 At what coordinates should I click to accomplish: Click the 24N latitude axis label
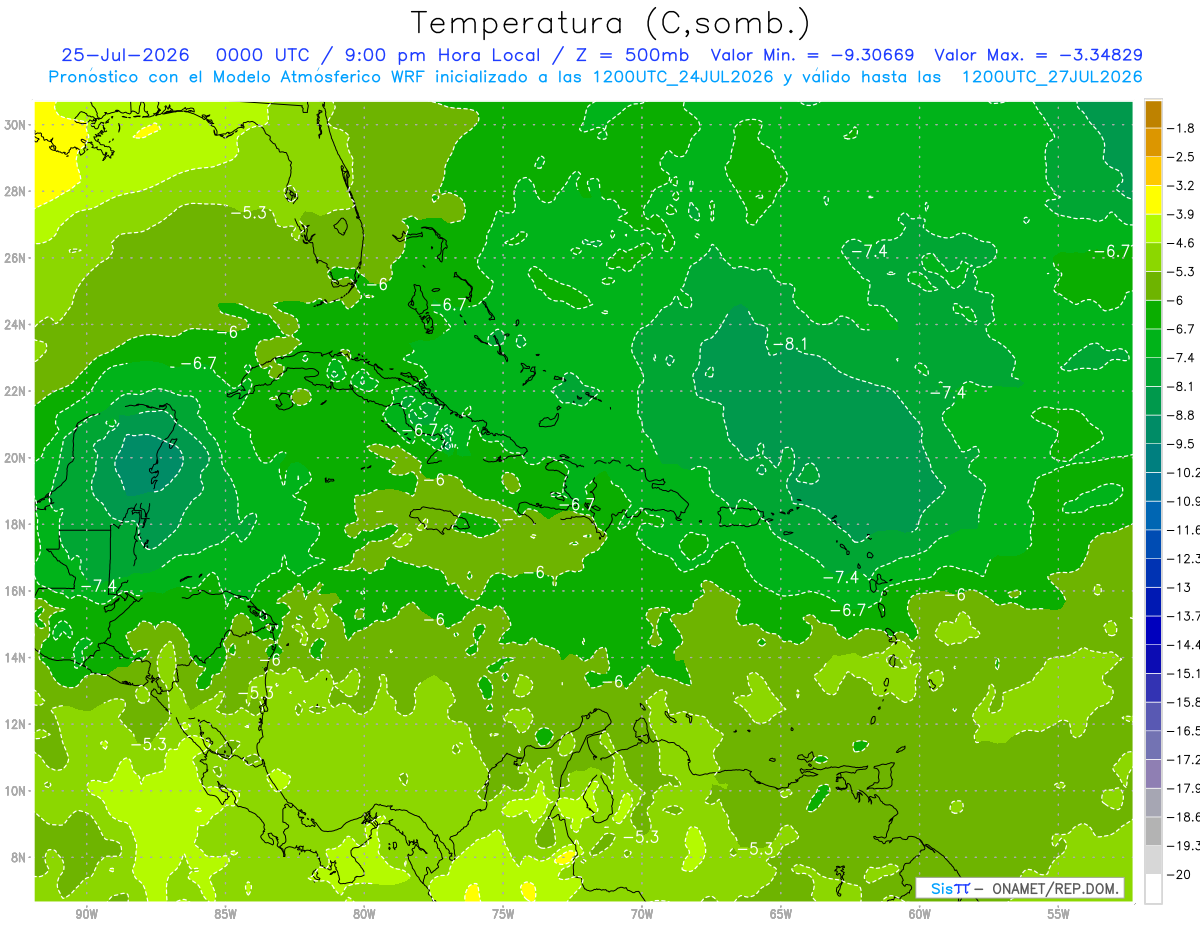17,325
